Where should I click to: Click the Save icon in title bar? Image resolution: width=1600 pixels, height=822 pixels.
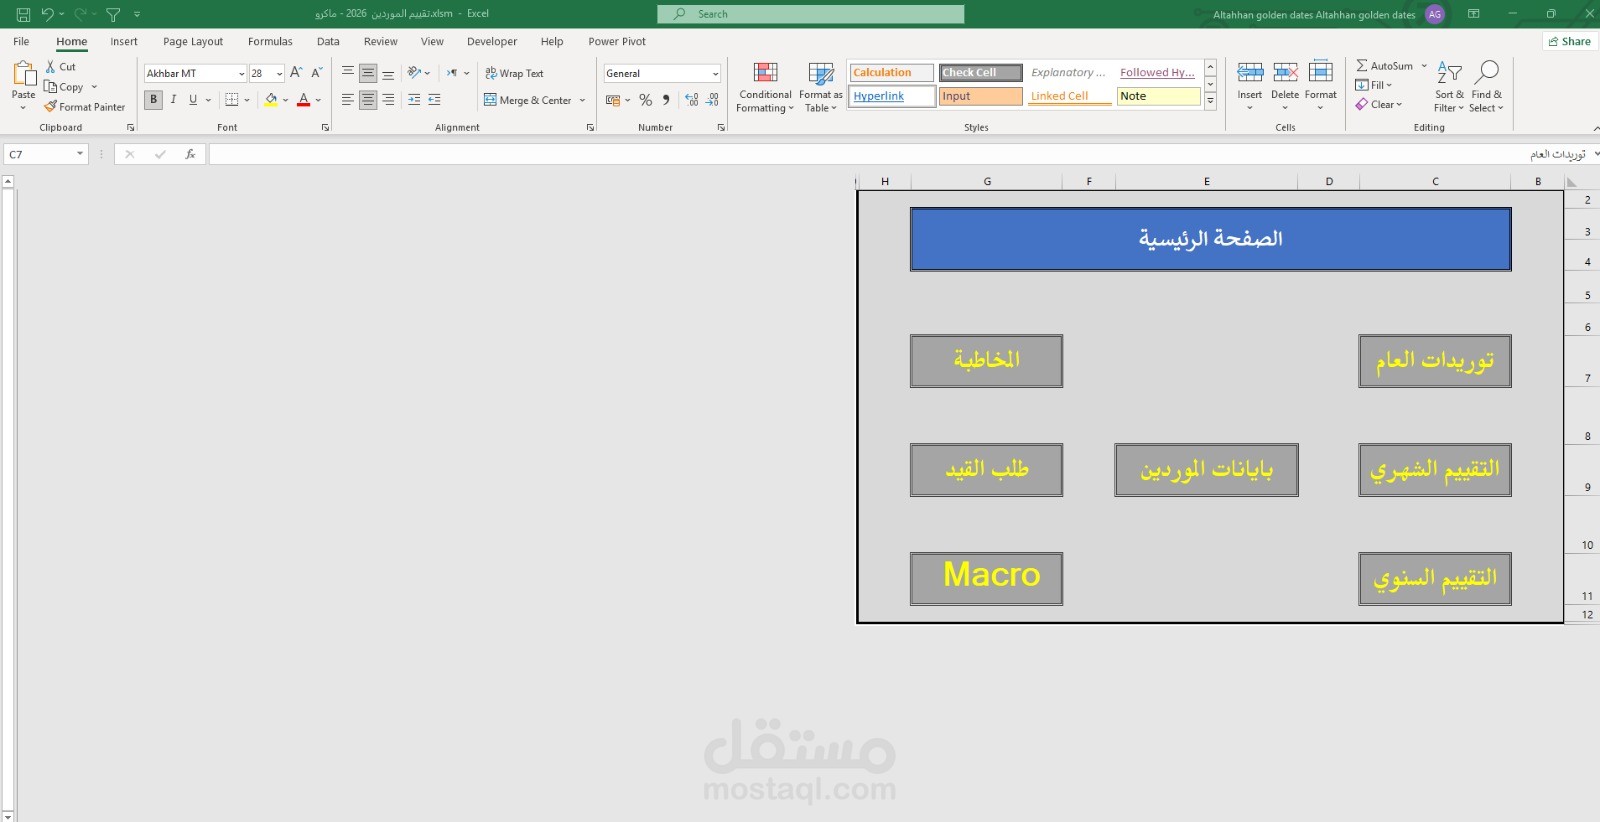[x=23, y=14]
